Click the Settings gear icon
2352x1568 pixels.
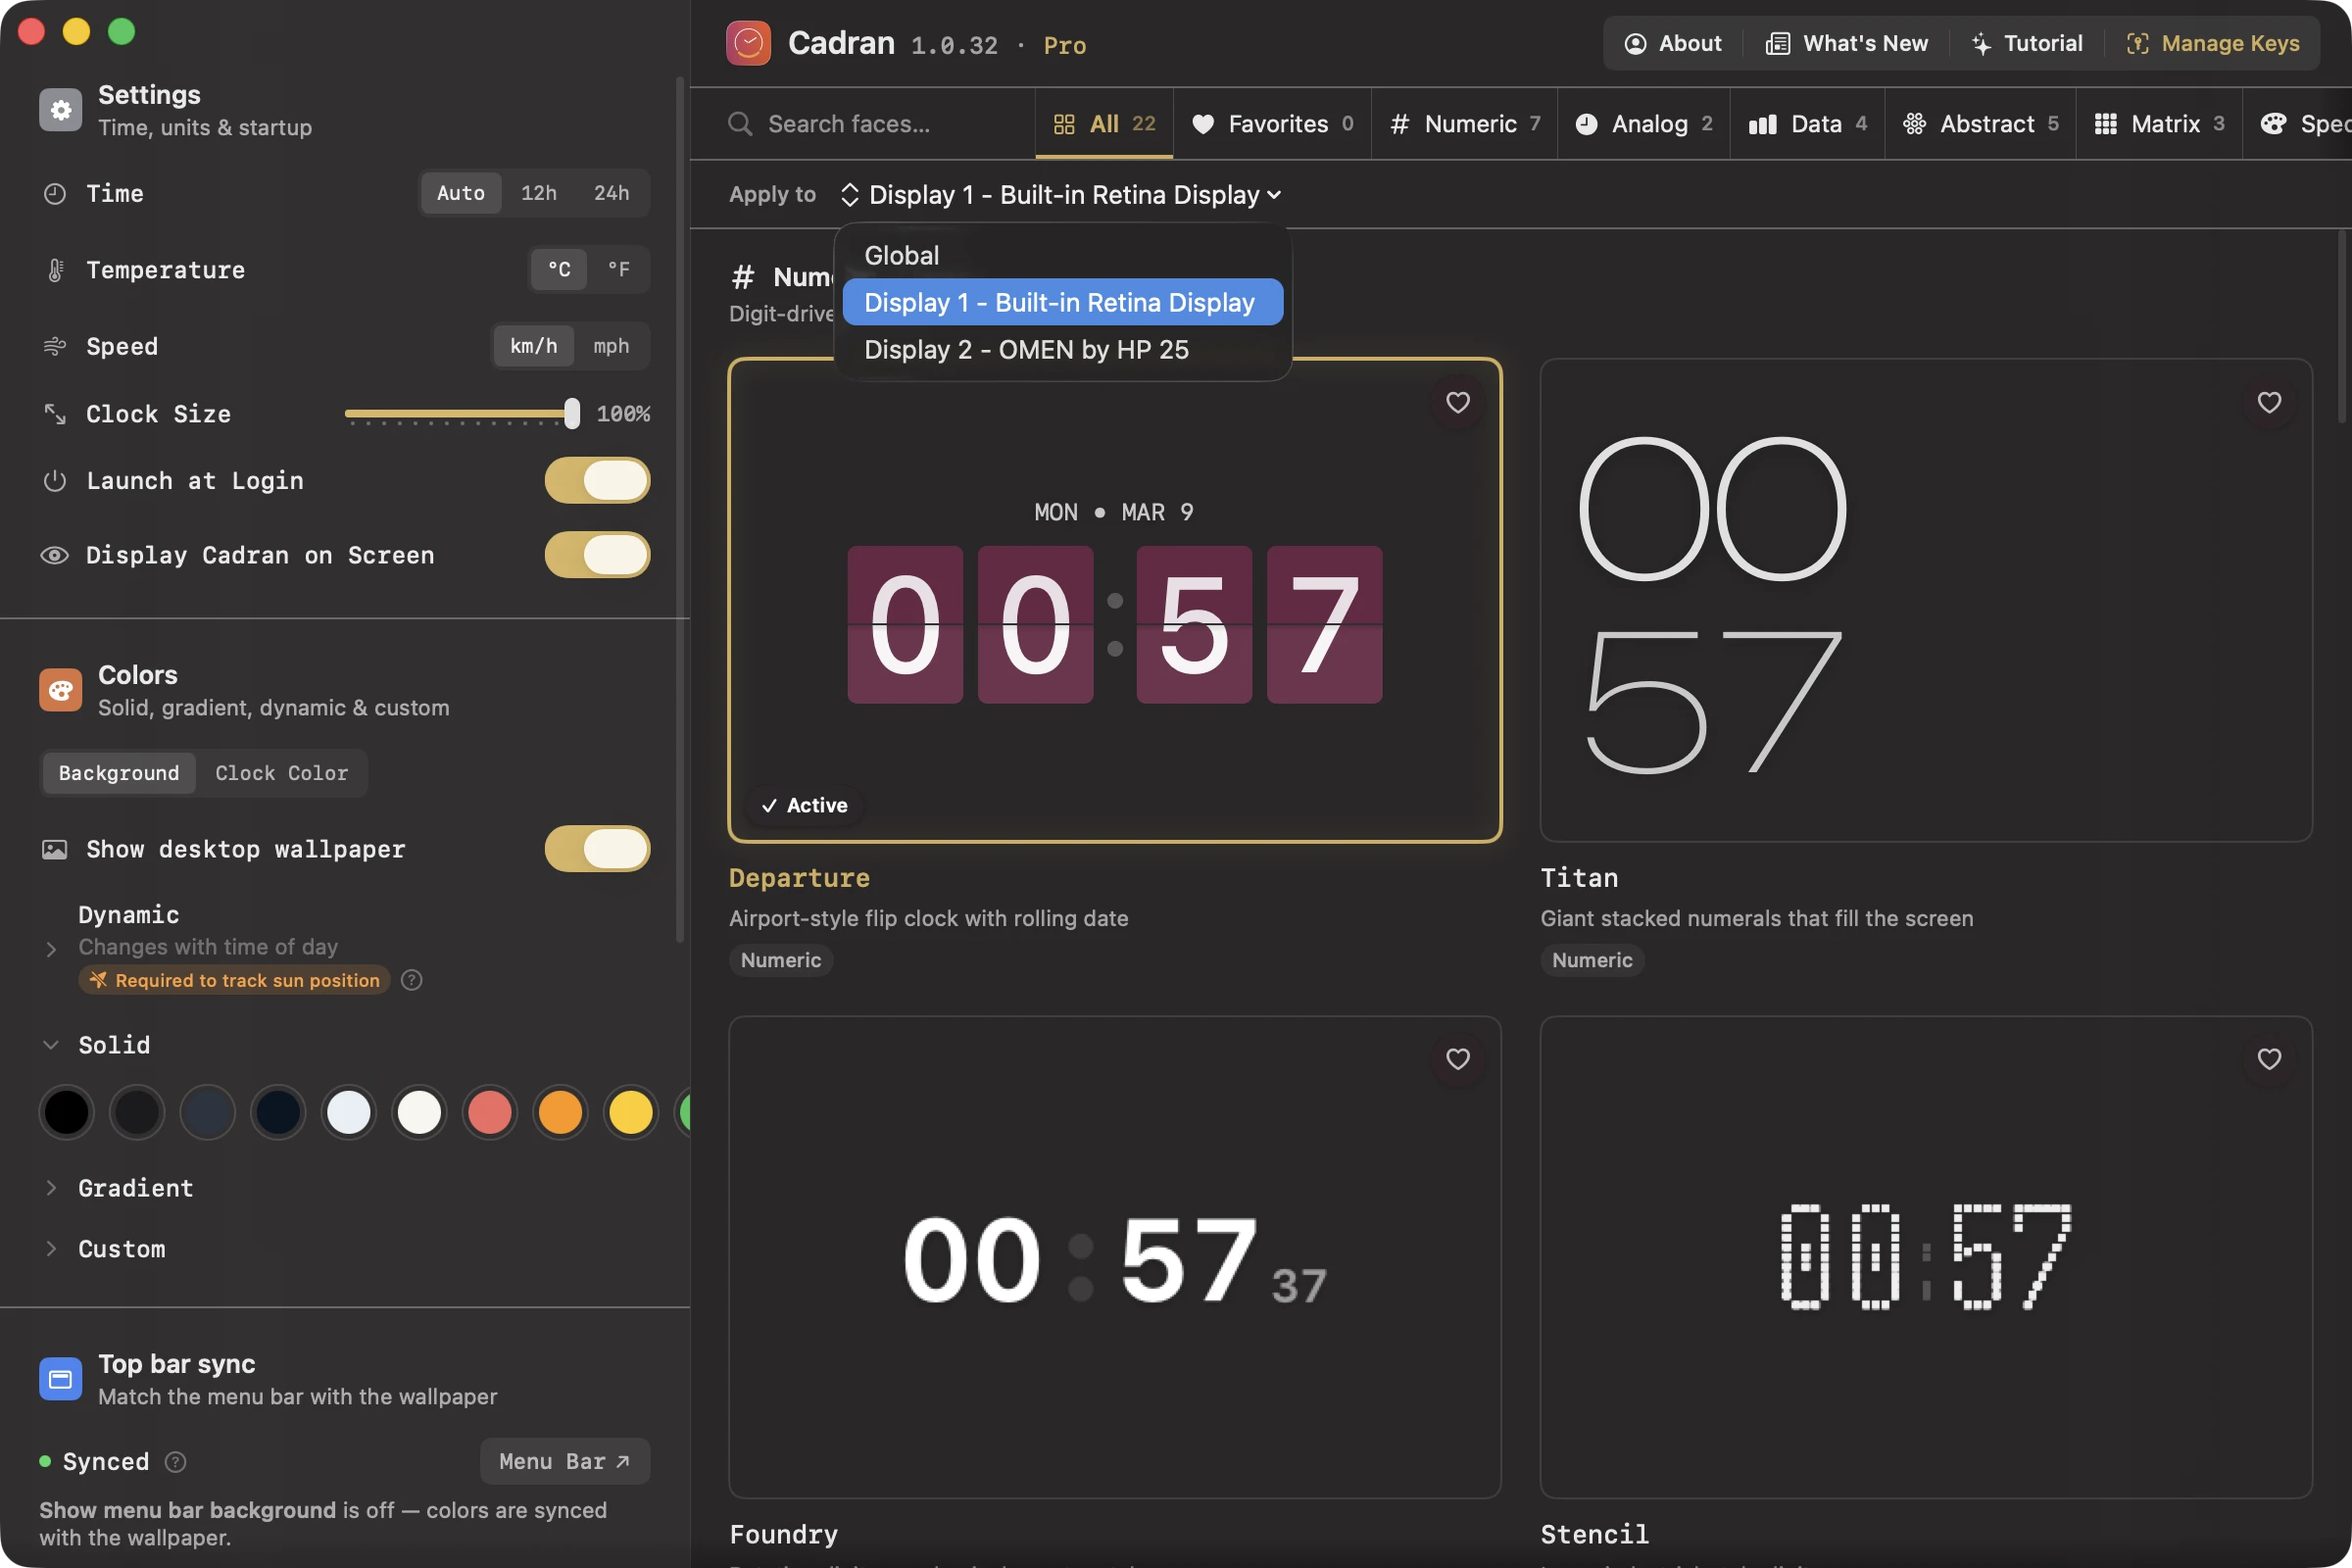(x=60, y=110)
